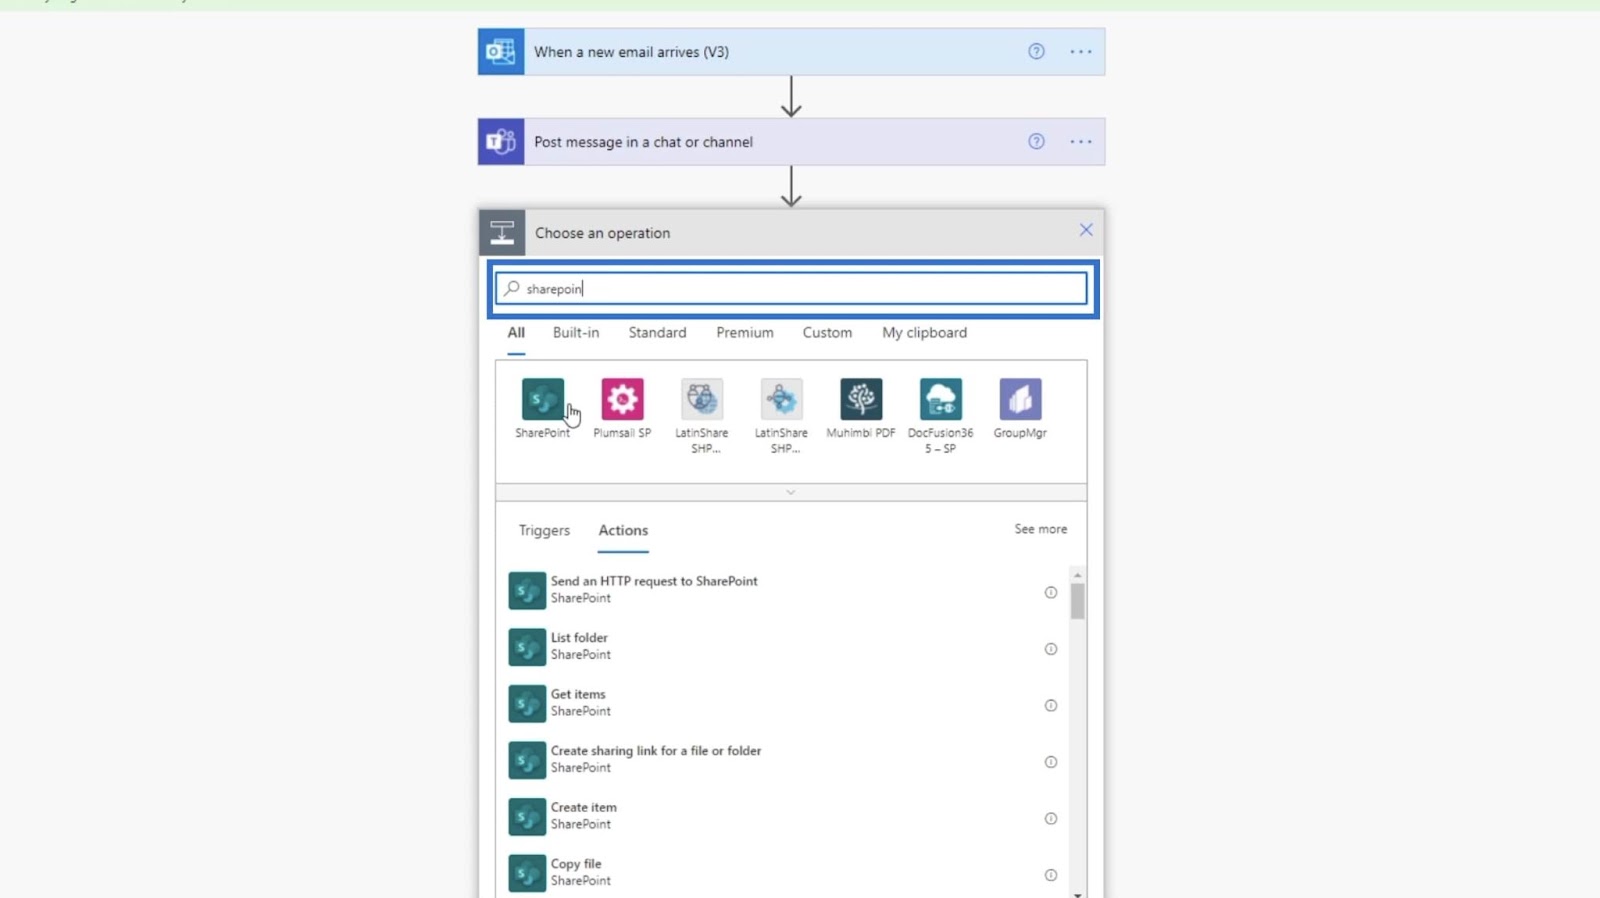This screenshot has width=1600, height=898.
Task: Click the Choose an operation step icon
Action: pos(502,233)
